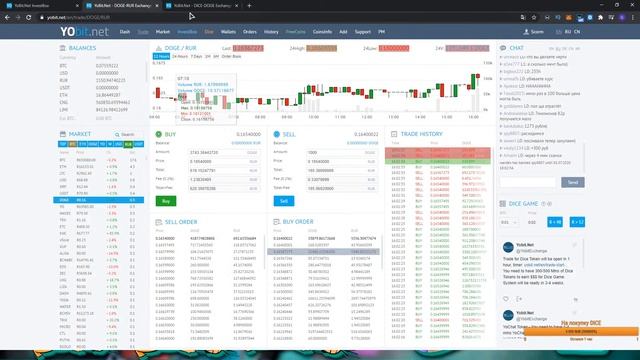
Task: Open the browser extensions puzzle icon
Action: pyautogui.click(x=600, y=18)
